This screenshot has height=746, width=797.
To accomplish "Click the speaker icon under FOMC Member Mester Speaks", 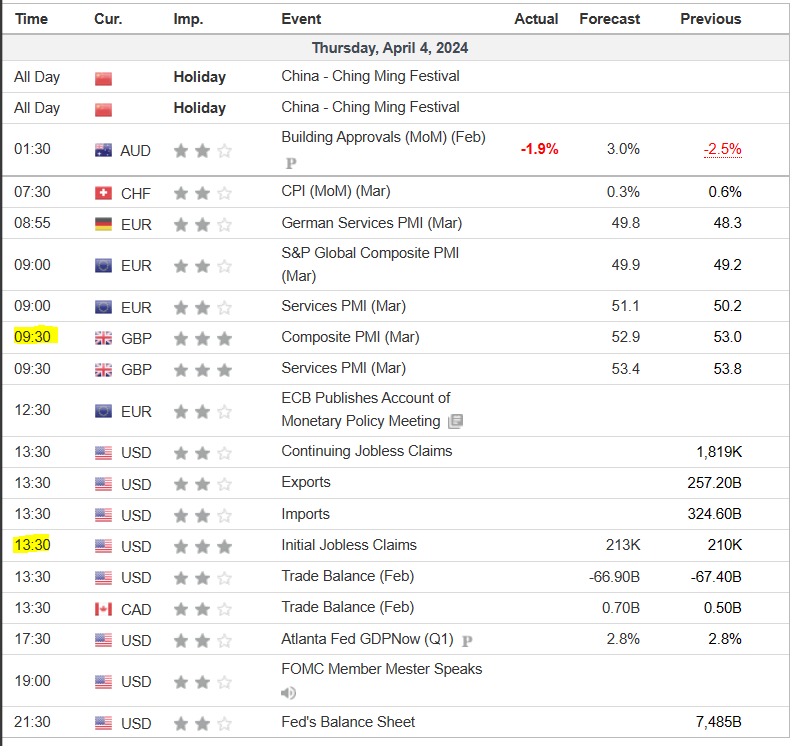I will coord(288,693).
